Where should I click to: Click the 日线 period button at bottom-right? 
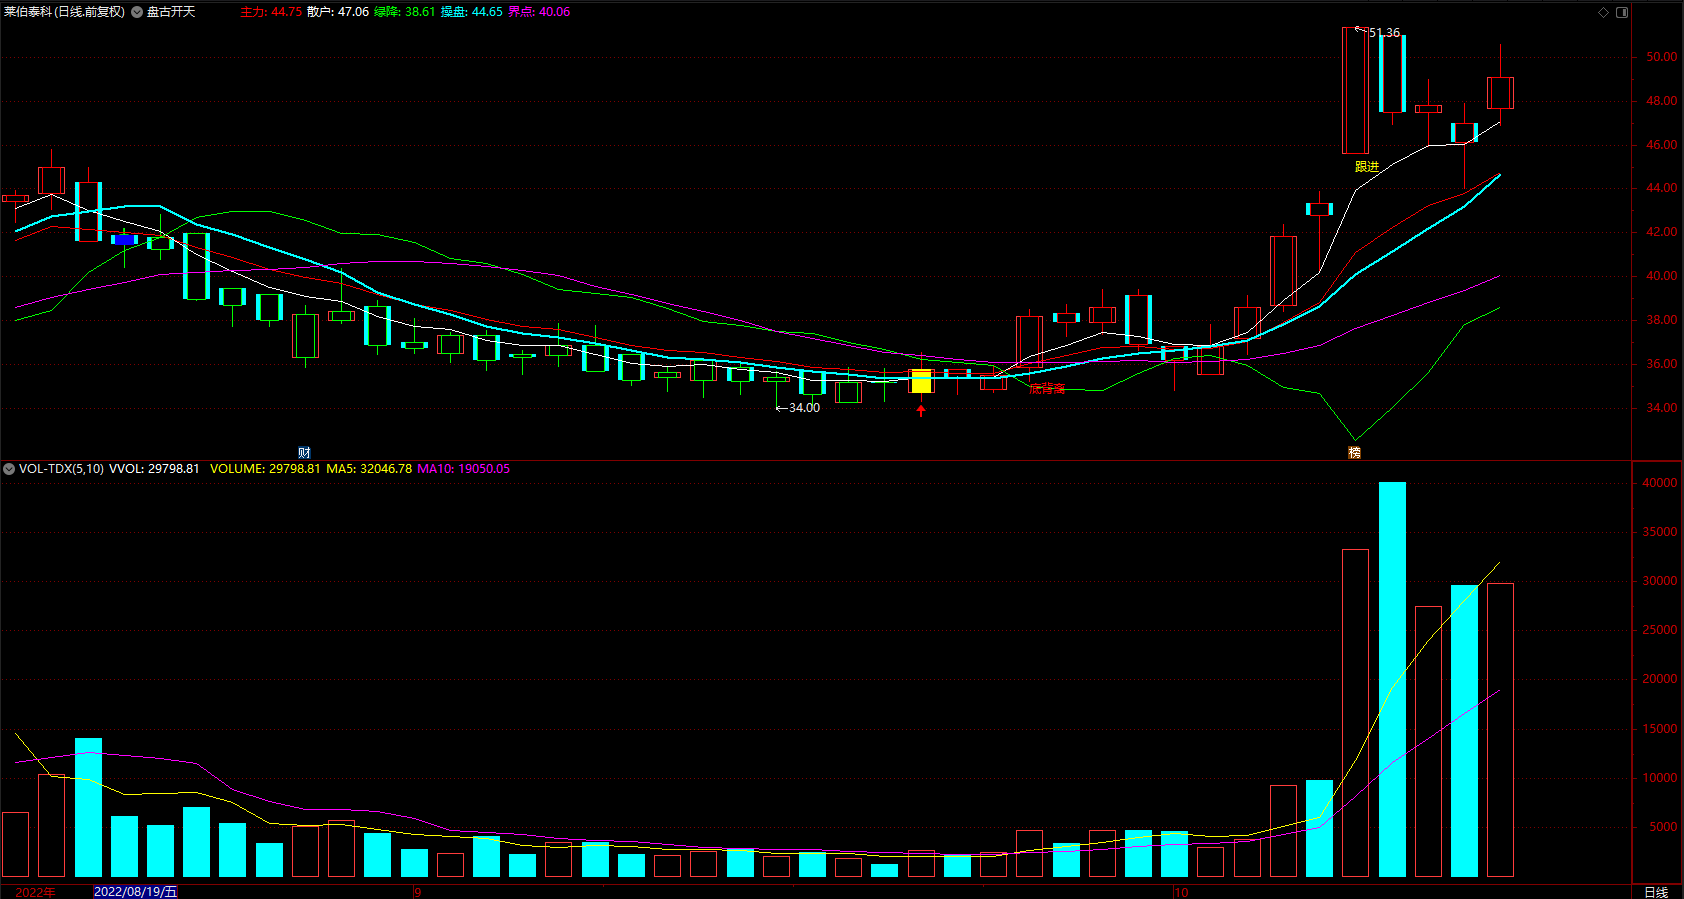pyautogui.click(x=1656, y=892)
